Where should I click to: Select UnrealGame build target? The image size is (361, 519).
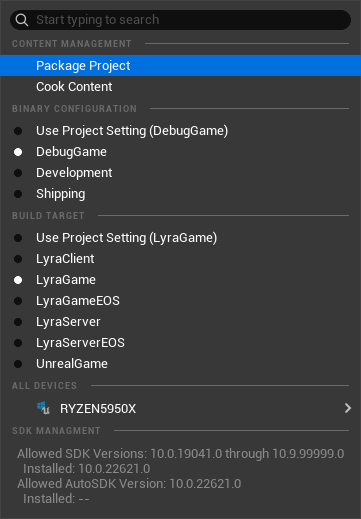click(180, 364)
